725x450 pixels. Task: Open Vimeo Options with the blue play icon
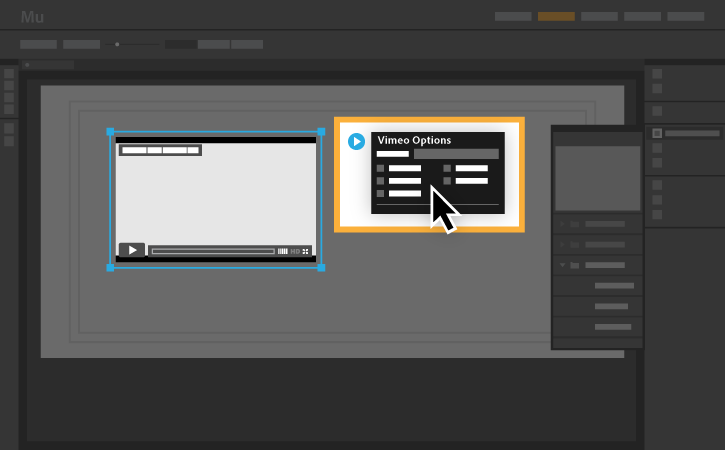click(x=356, y=142)
